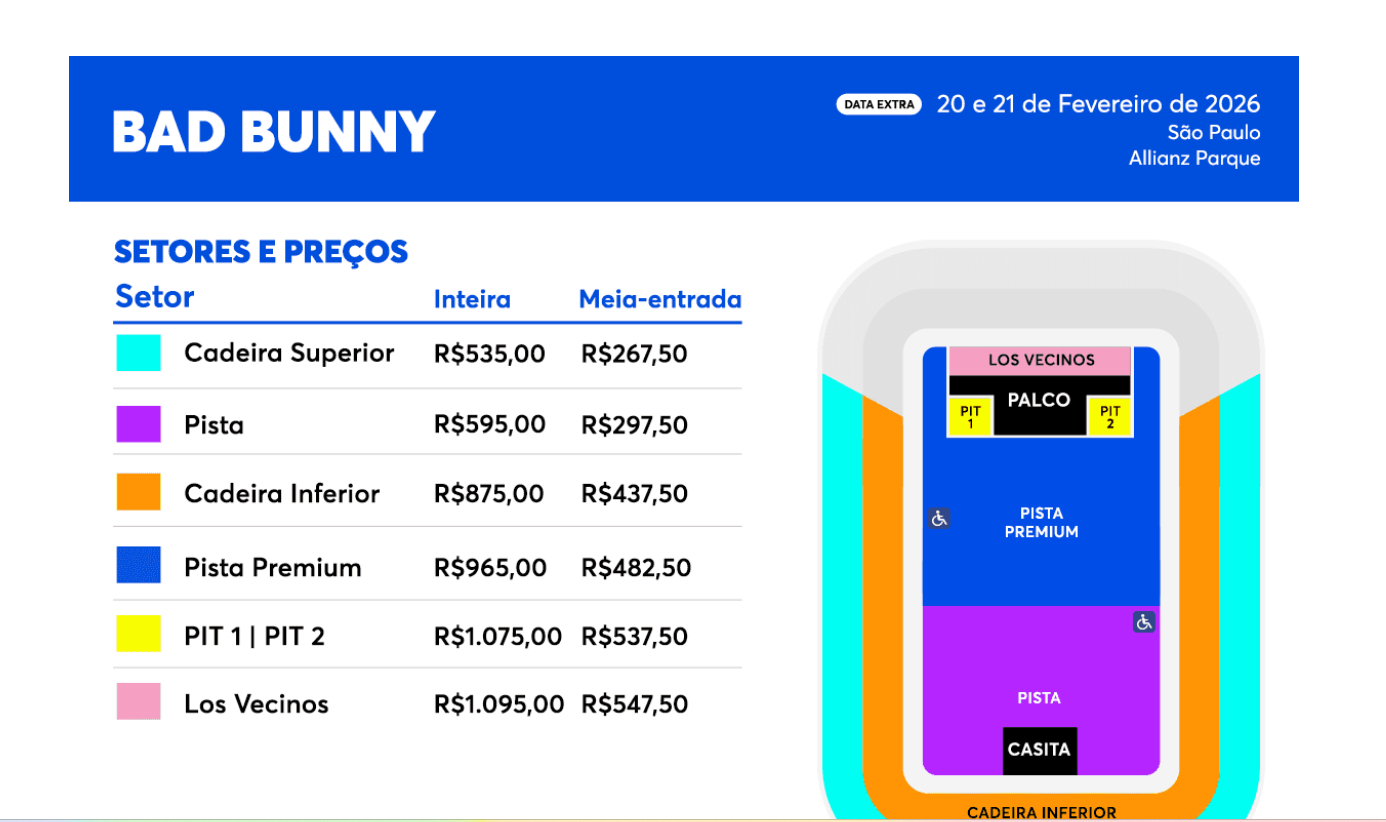Select the yellow PIT 2 box on map
Screen dimensions: 1386x822
(x=1110, y=417)
